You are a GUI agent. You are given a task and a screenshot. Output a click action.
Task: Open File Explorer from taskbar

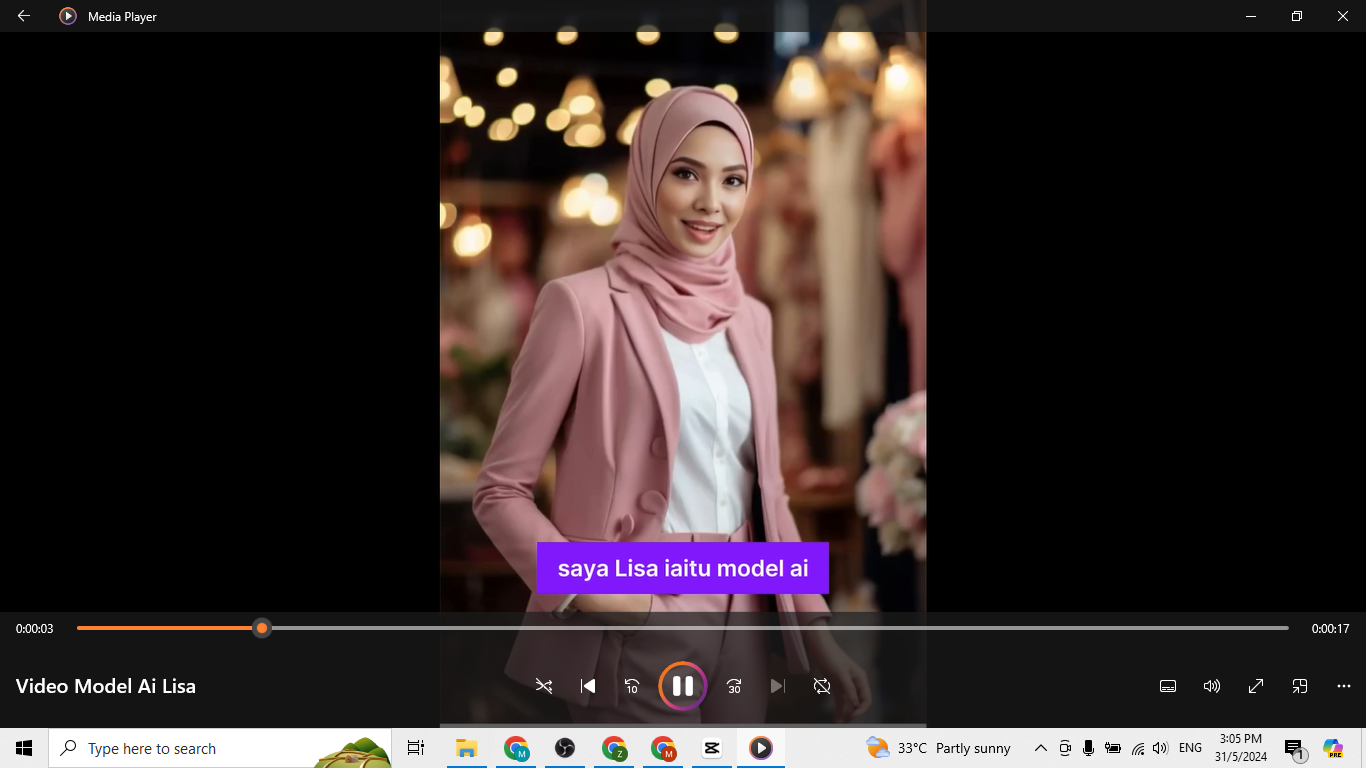click(x=466, y=748)
